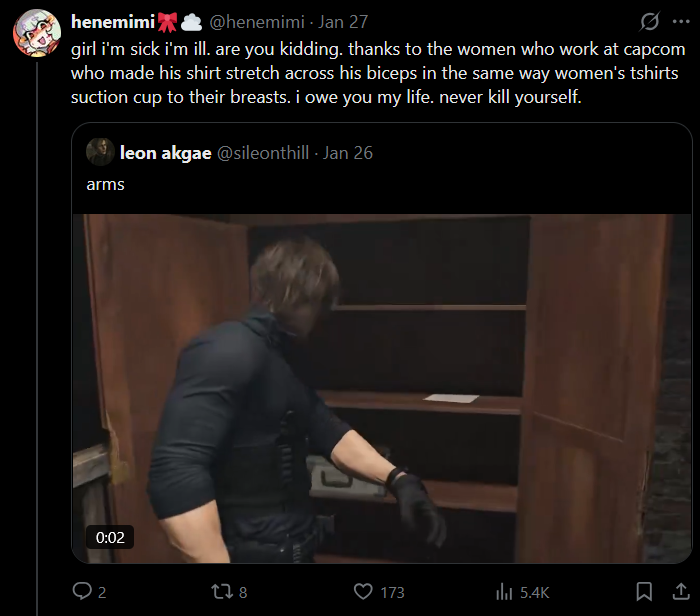This screenshot has width=700, height=616.
Task: Visit the henemimi display name
Action: click(x=113, y=22)
